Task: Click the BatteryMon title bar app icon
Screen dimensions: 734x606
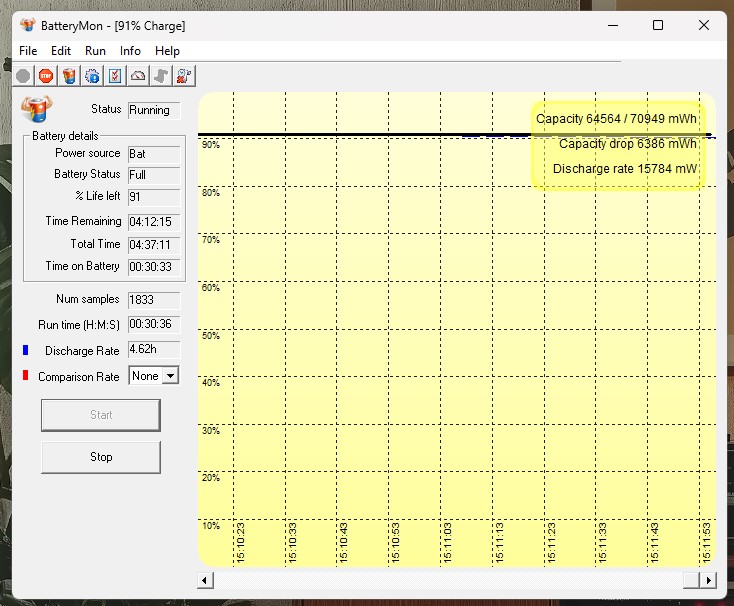Action: click(x=28, y=25)
